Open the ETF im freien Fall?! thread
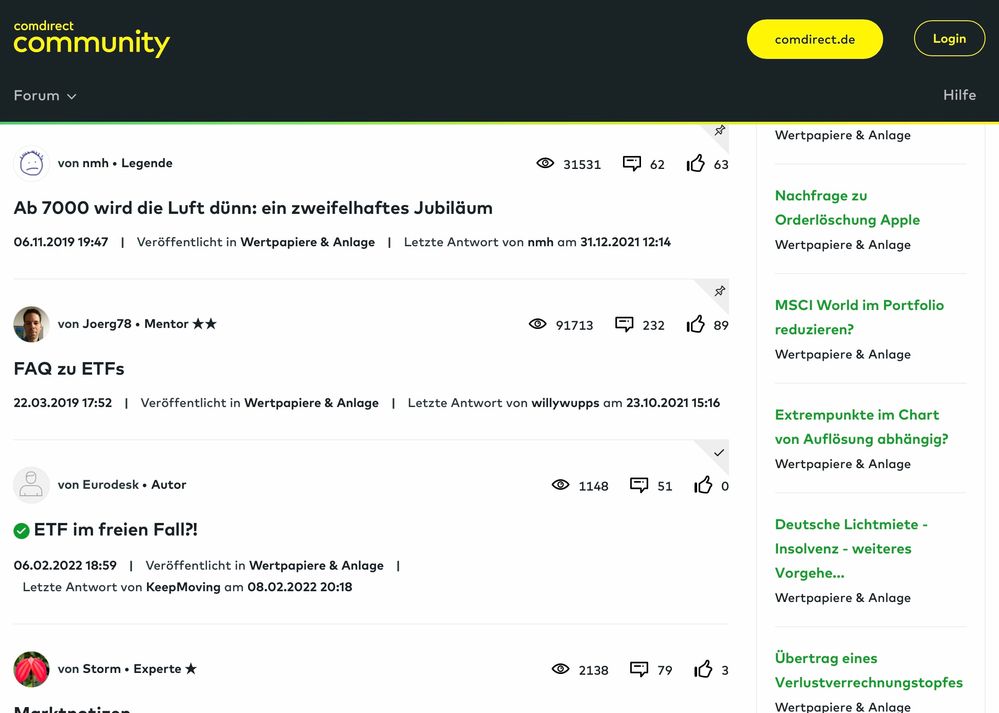The image size is (999, 713). (x=115, y=529)
